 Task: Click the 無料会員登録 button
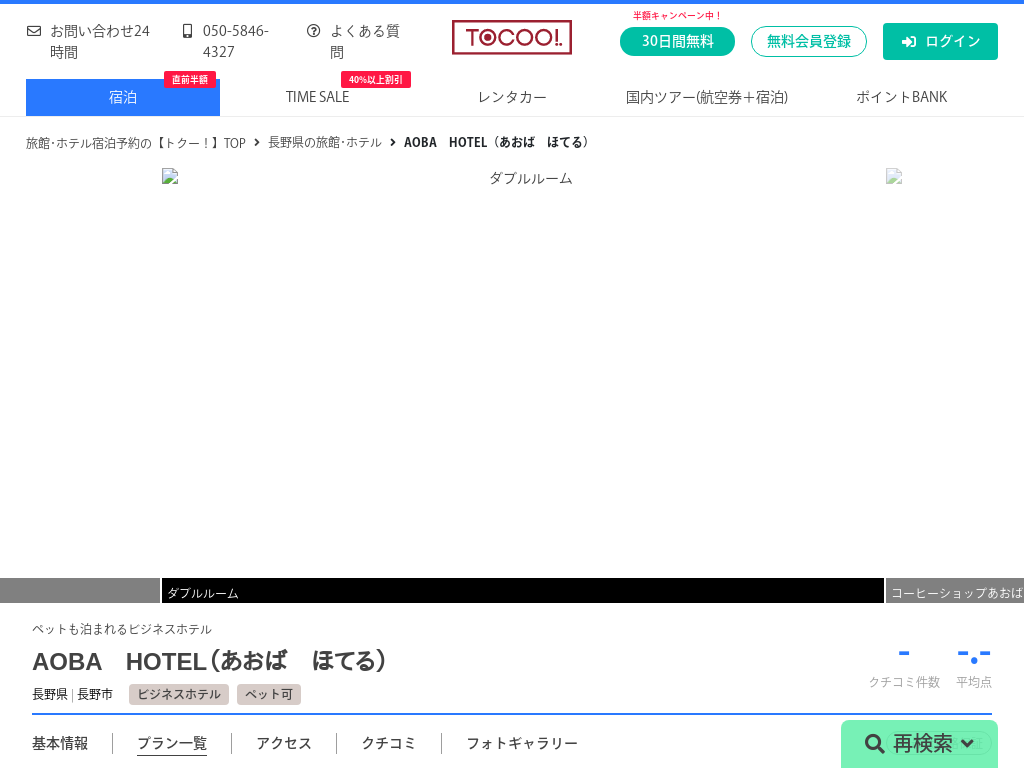[x=808, y=42]
